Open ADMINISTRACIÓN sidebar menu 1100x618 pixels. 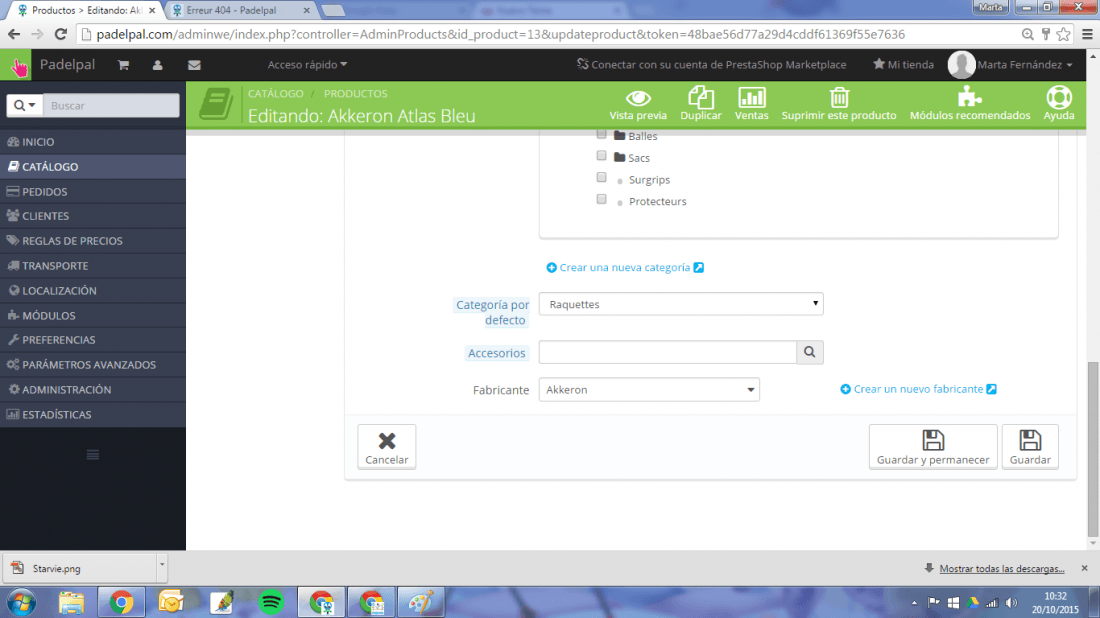(x=93, y=389)
